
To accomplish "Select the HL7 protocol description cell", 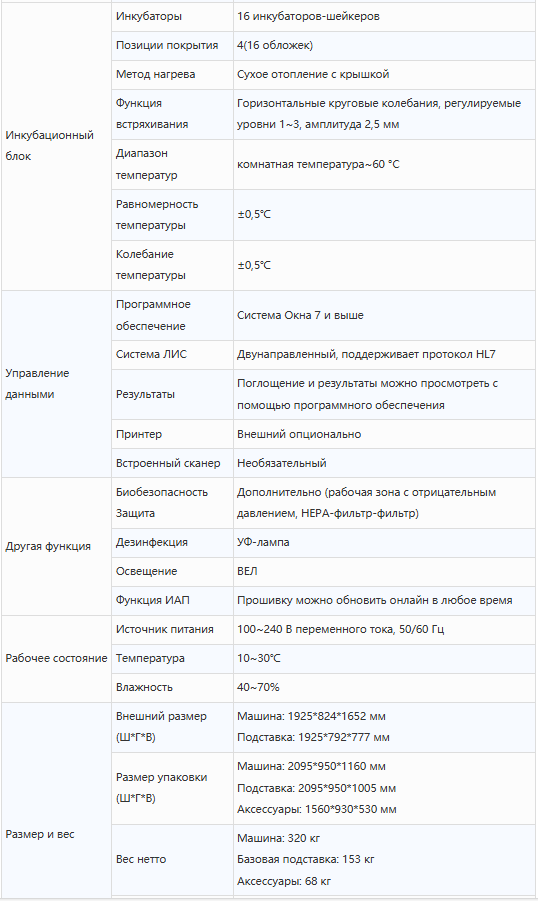I will coord(384,355).
